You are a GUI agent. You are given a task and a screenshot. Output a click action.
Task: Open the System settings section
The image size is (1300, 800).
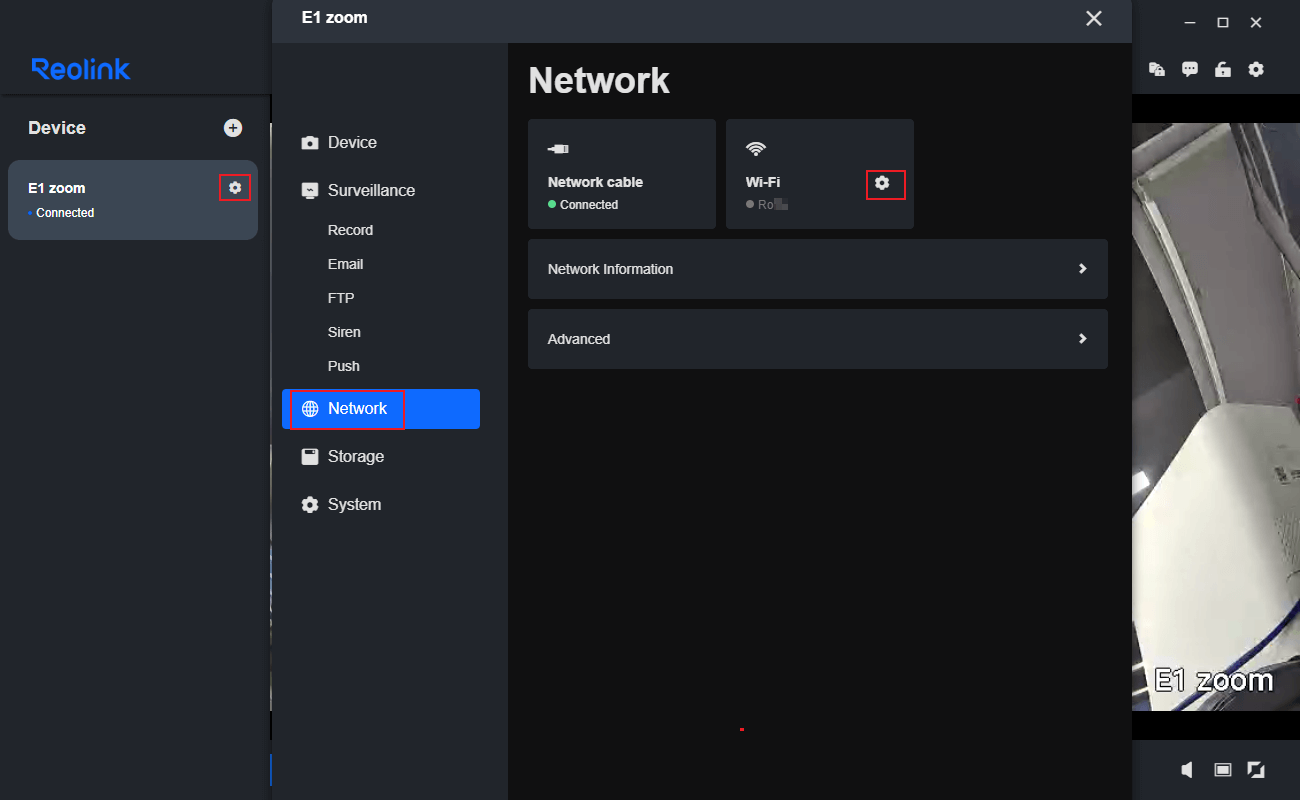pos(354,504)
